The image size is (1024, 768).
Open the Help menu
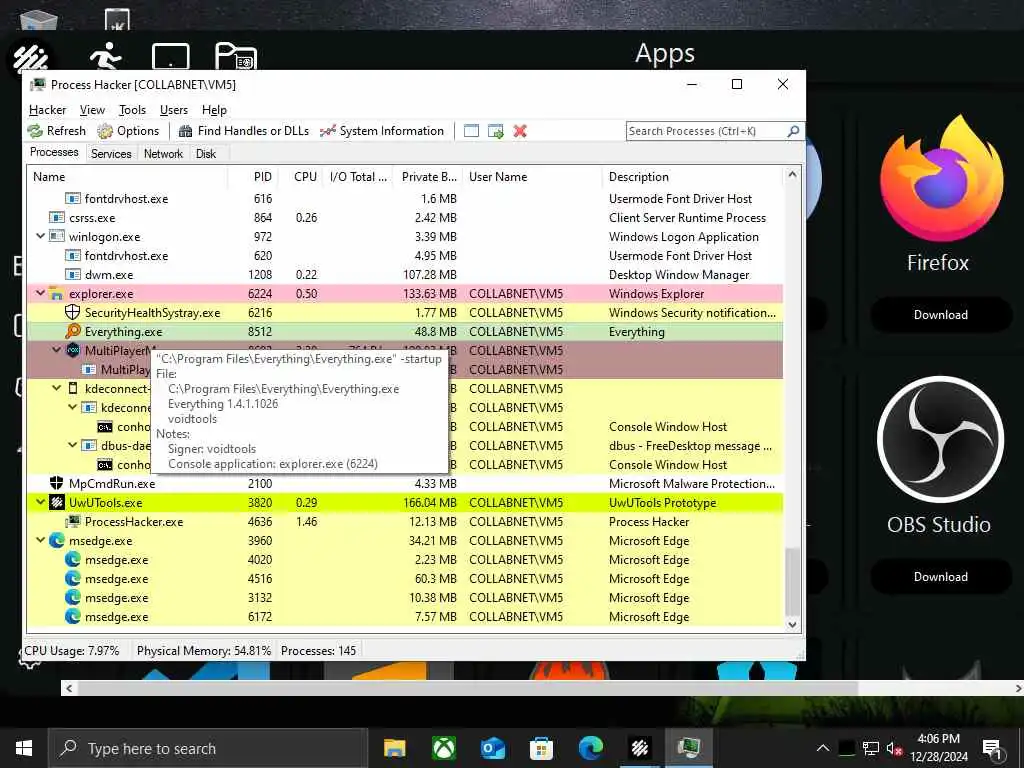pyautogui.click(x=214, y=110)
